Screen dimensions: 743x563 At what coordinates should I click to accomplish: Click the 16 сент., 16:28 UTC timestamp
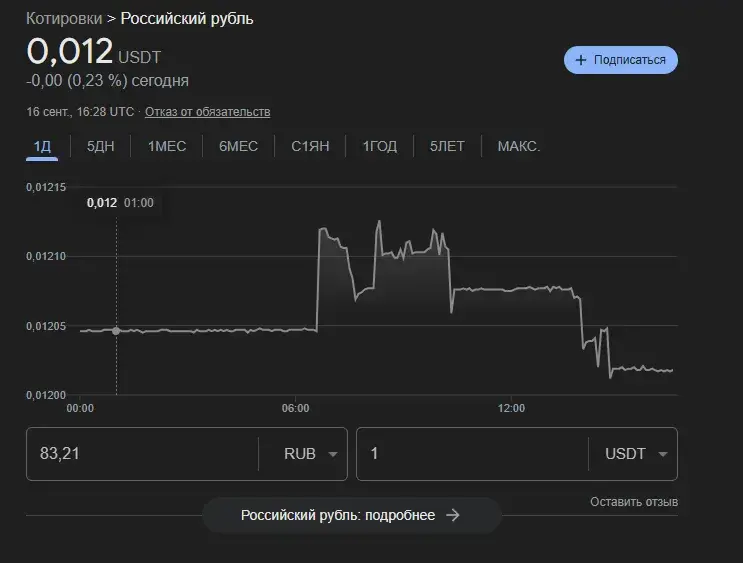pos(80,112)
